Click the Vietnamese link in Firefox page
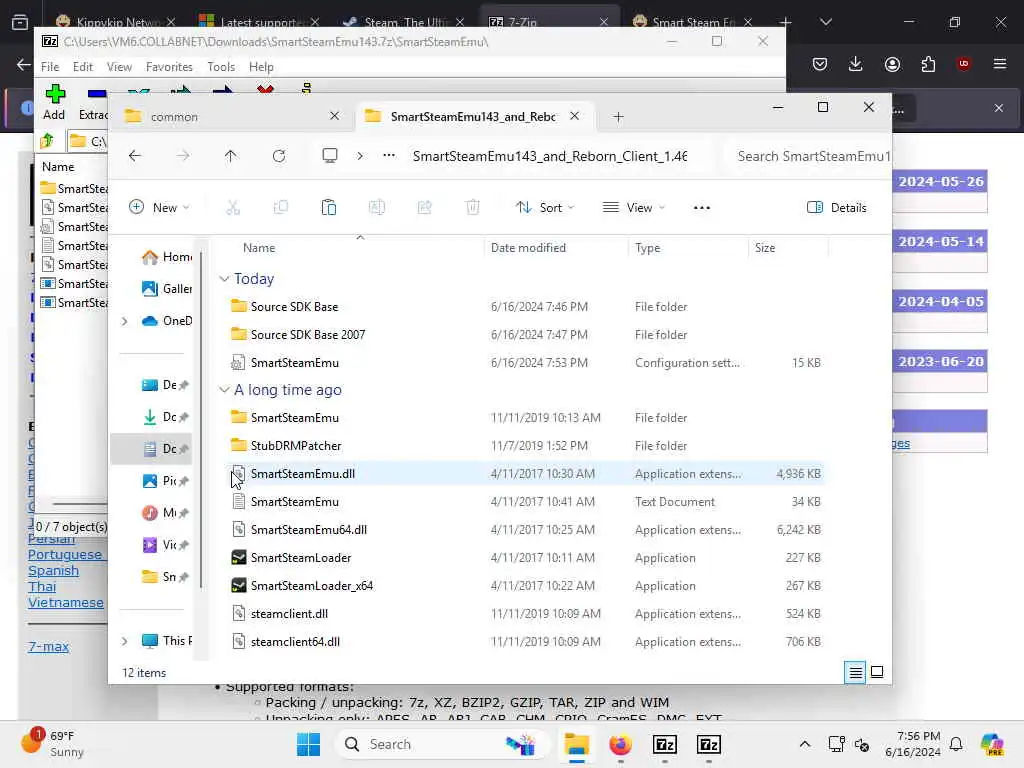Image resolution: width=1024 pixels, height=768 pixels. (65, 603)
